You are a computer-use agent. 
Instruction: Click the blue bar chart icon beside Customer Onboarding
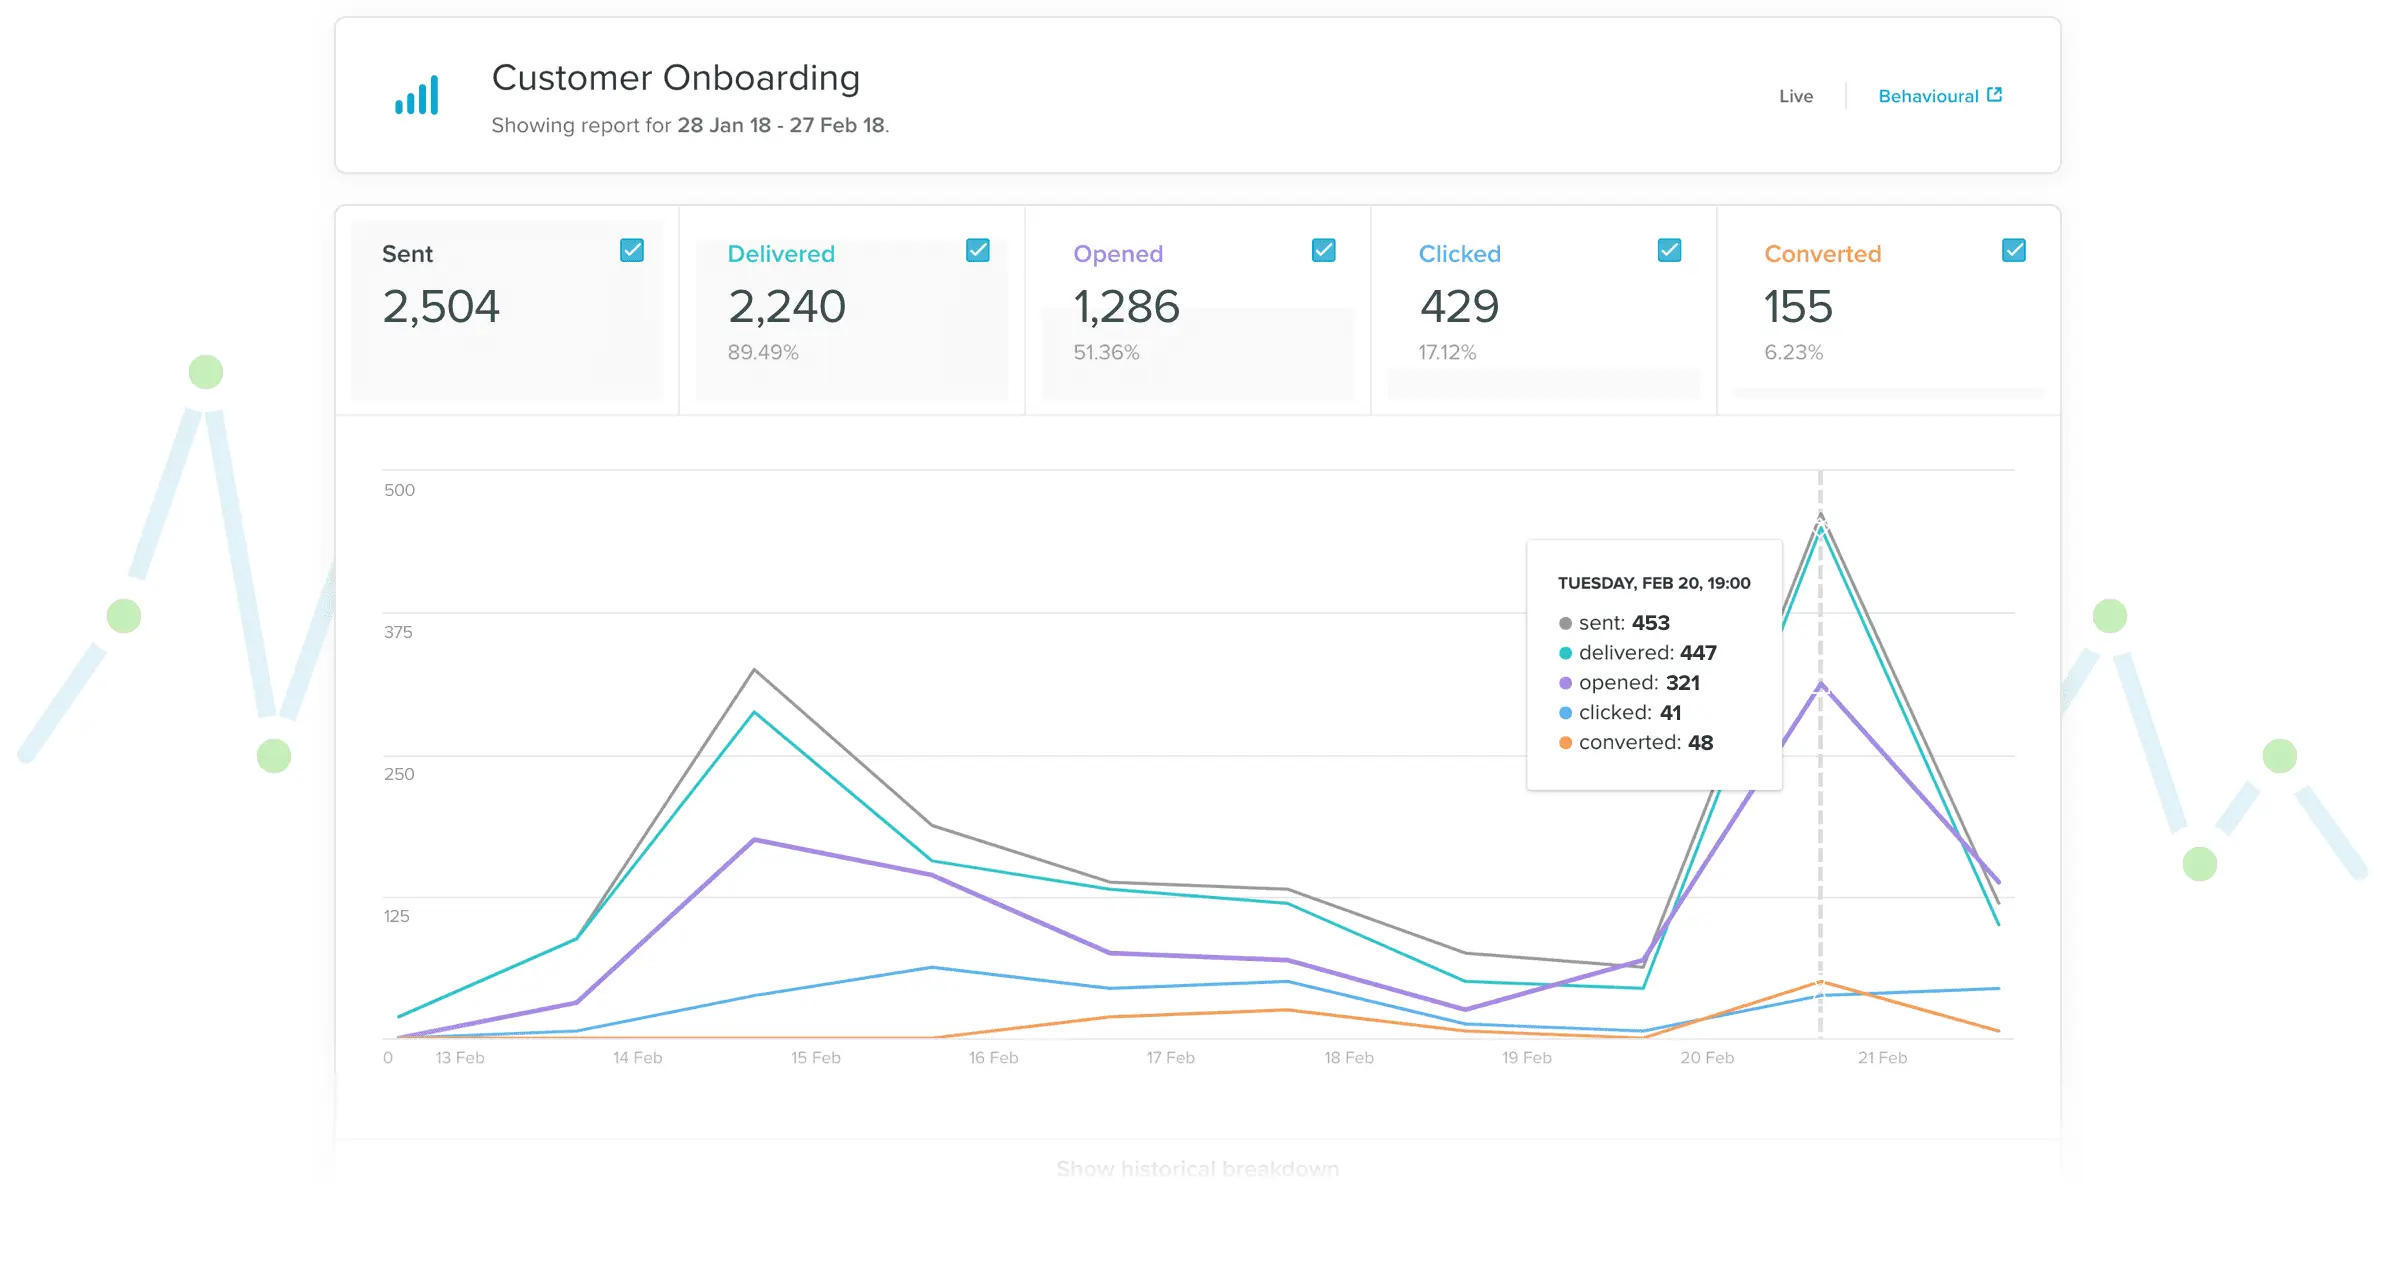pos(418,95)
